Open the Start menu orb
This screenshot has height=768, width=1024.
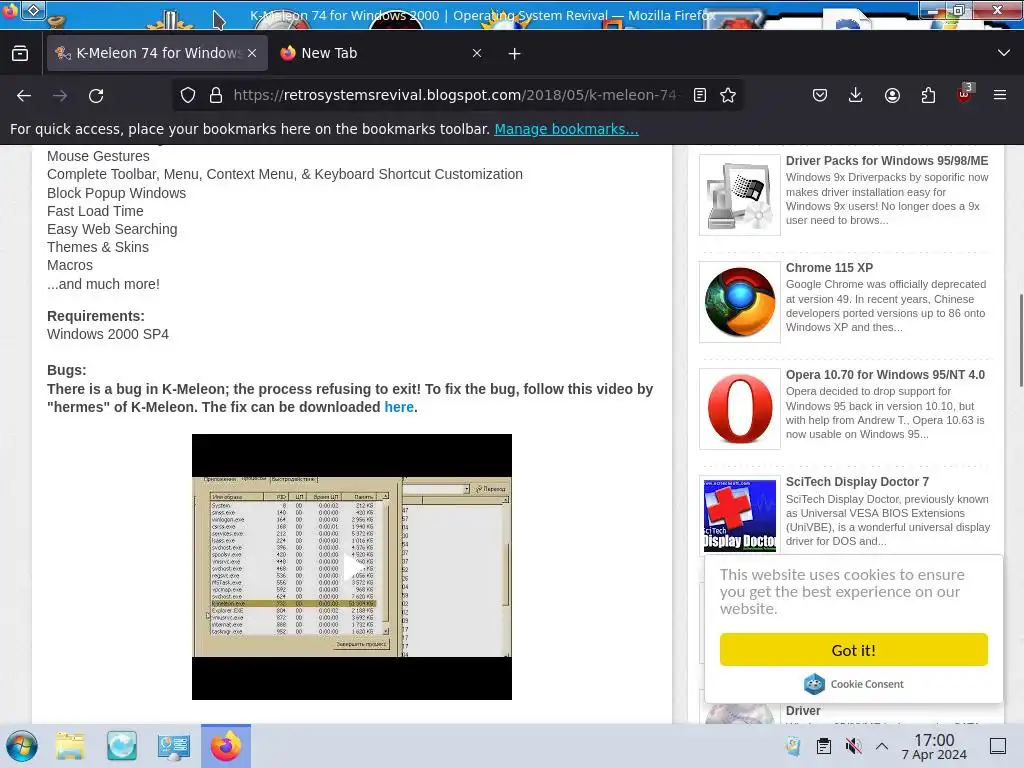(22, 746)
